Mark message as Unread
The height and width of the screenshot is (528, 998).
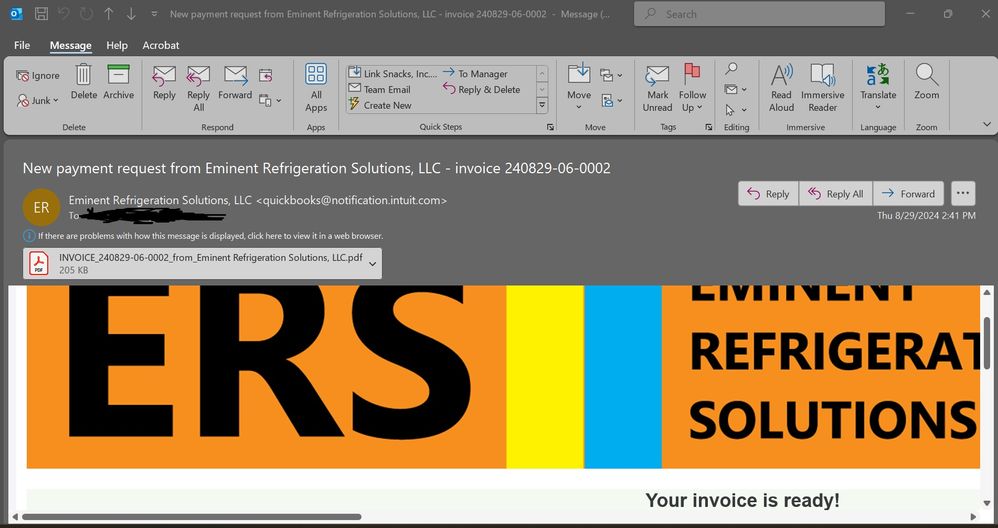pos(657,88)
